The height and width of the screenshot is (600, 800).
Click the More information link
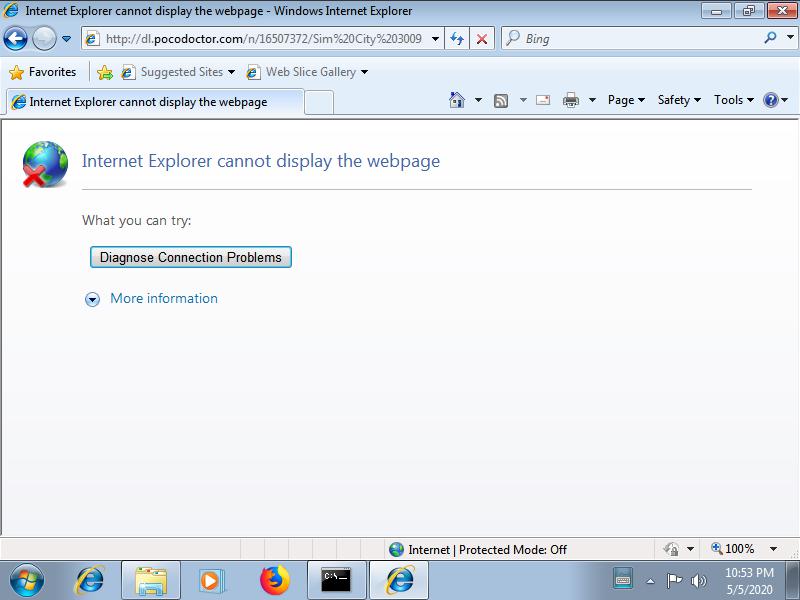[164, 298]
